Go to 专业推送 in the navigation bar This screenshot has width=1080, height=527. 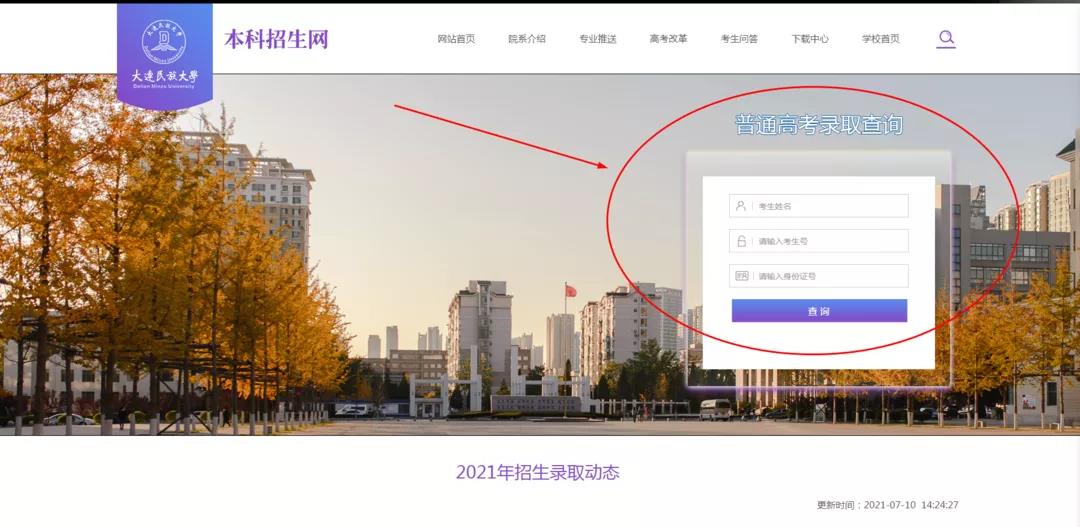pyautogui.click(x=598, y=39)
